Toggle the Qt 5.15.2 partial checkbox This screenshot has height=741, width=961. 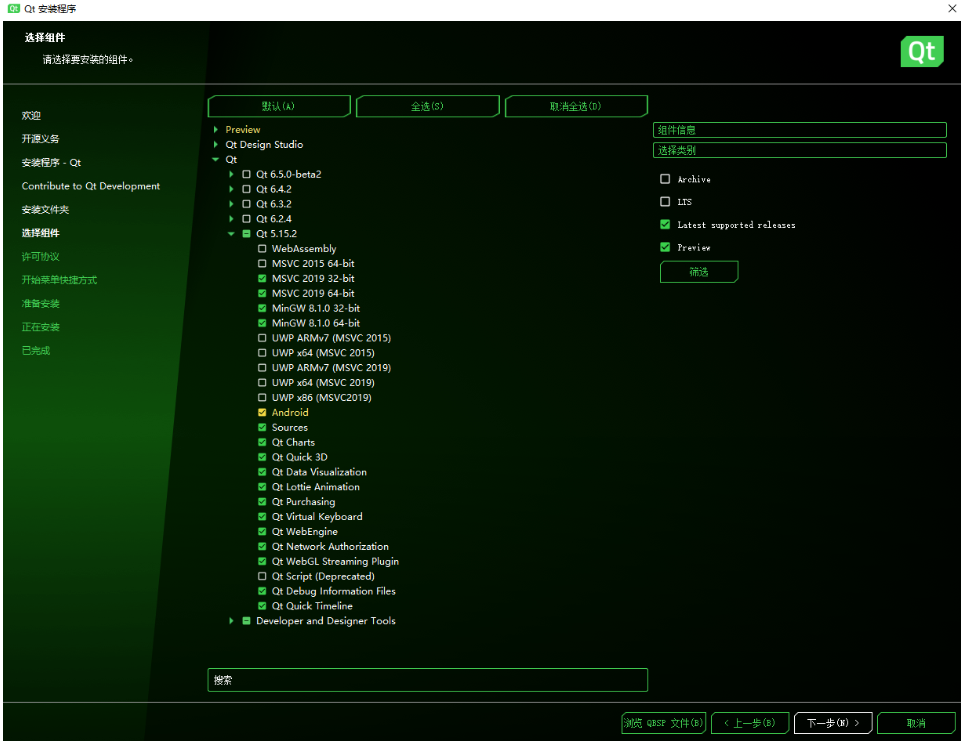point(246,234)
